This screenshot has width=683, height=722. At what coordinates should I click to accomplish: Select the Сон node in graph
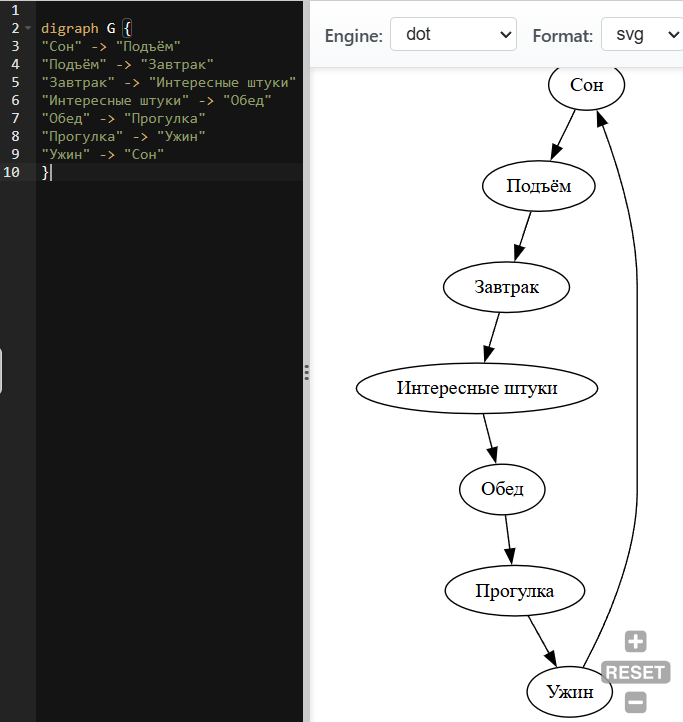click(x=586, y=86)
